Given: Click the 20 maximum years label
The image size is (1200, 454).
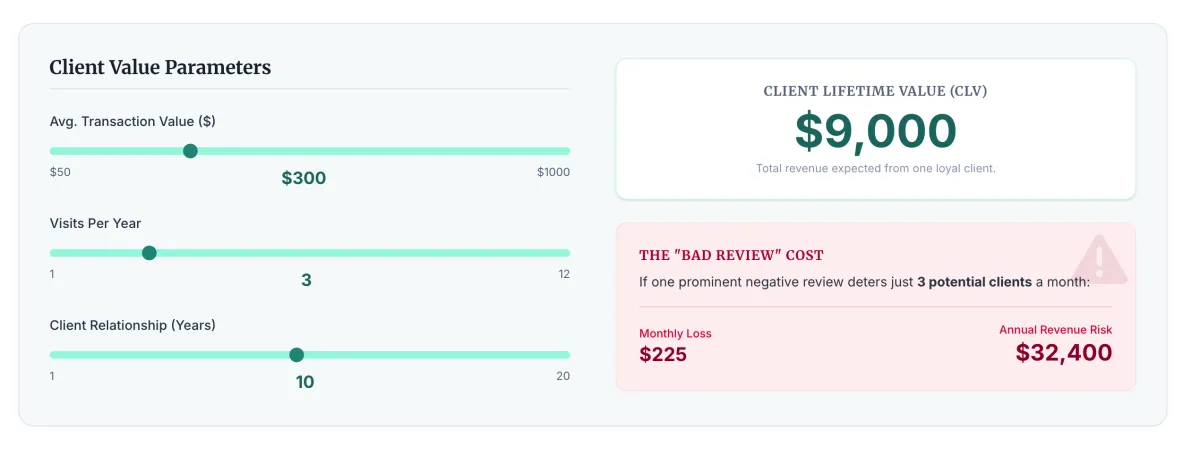Looking at the screenshot, I should (562, 376).
